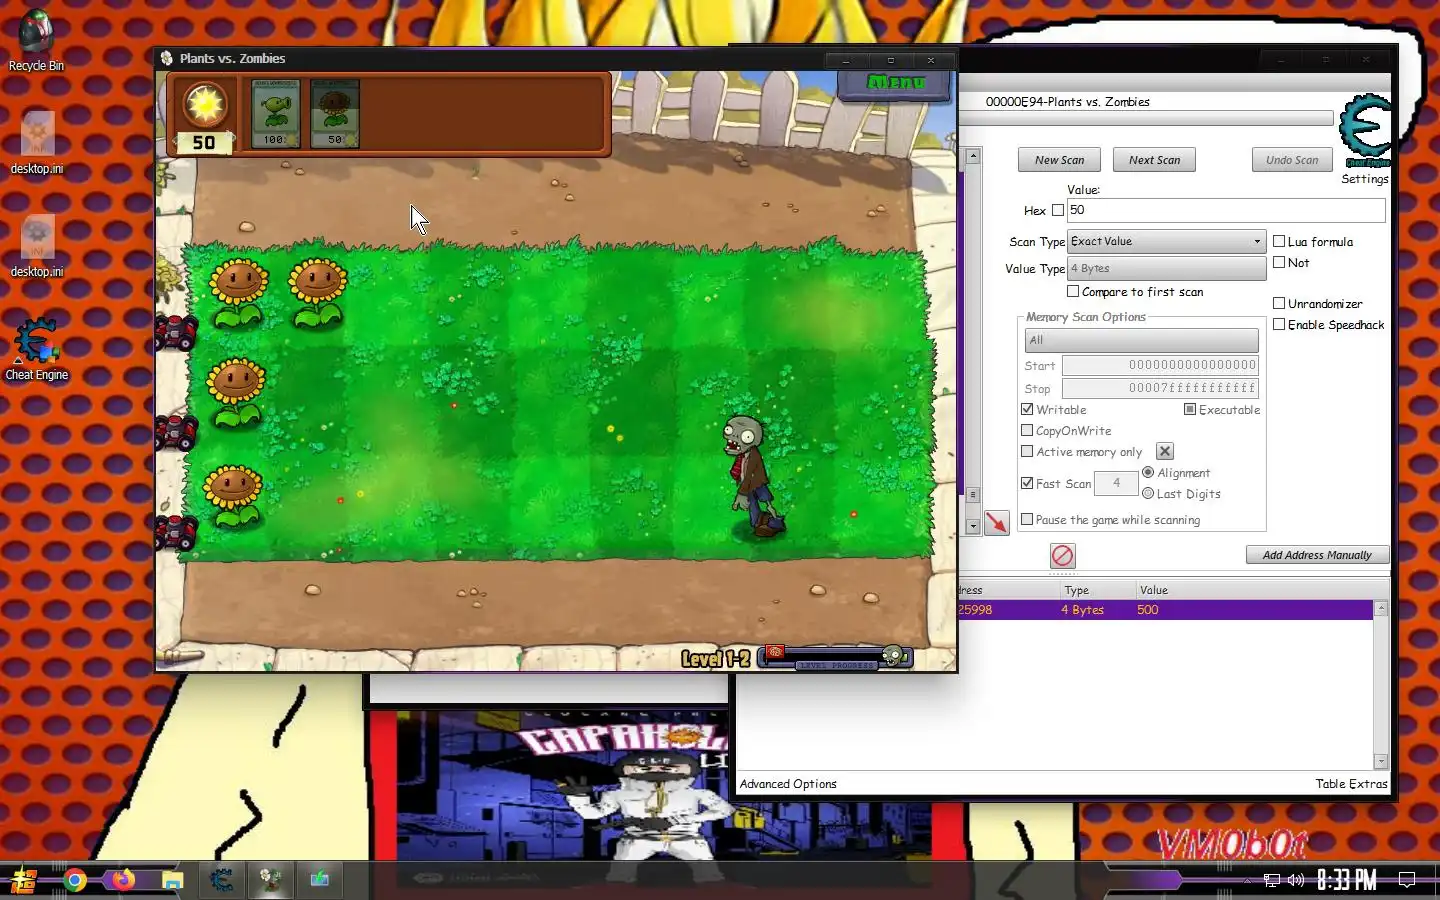Open the Start menu button on taskbar
1440x900 pixels.
tap(24, 880)
